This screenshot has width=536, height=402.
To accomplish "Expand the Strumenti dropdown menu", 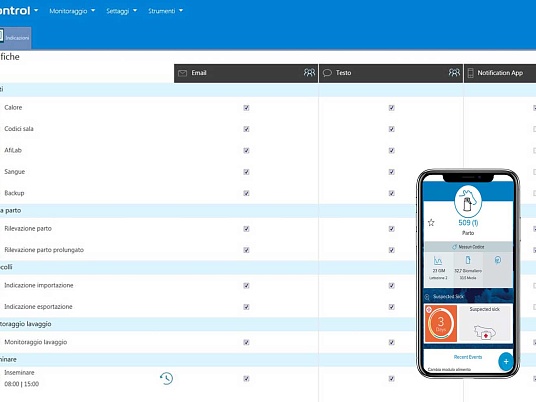I will pos(165,11).
